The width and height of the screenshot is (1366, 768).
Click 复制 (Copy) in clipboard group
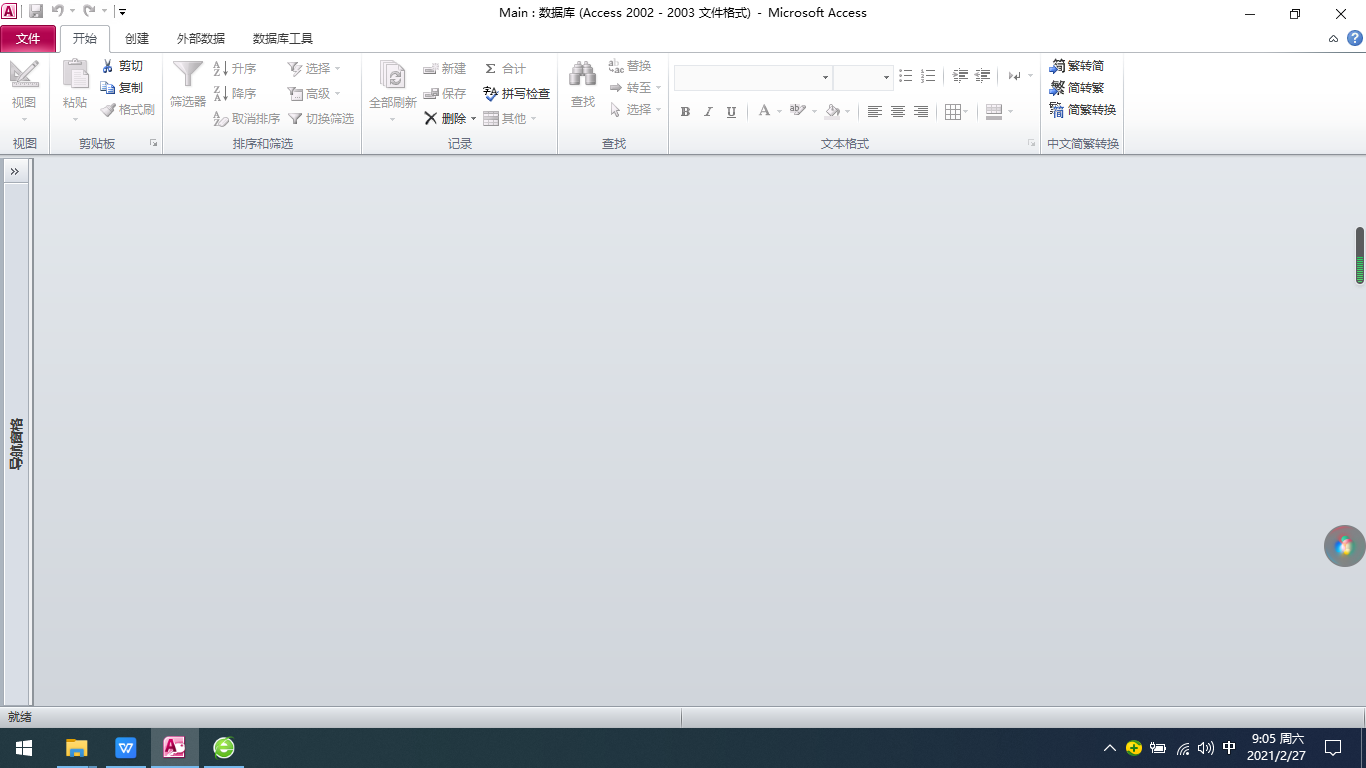[122, 88]
